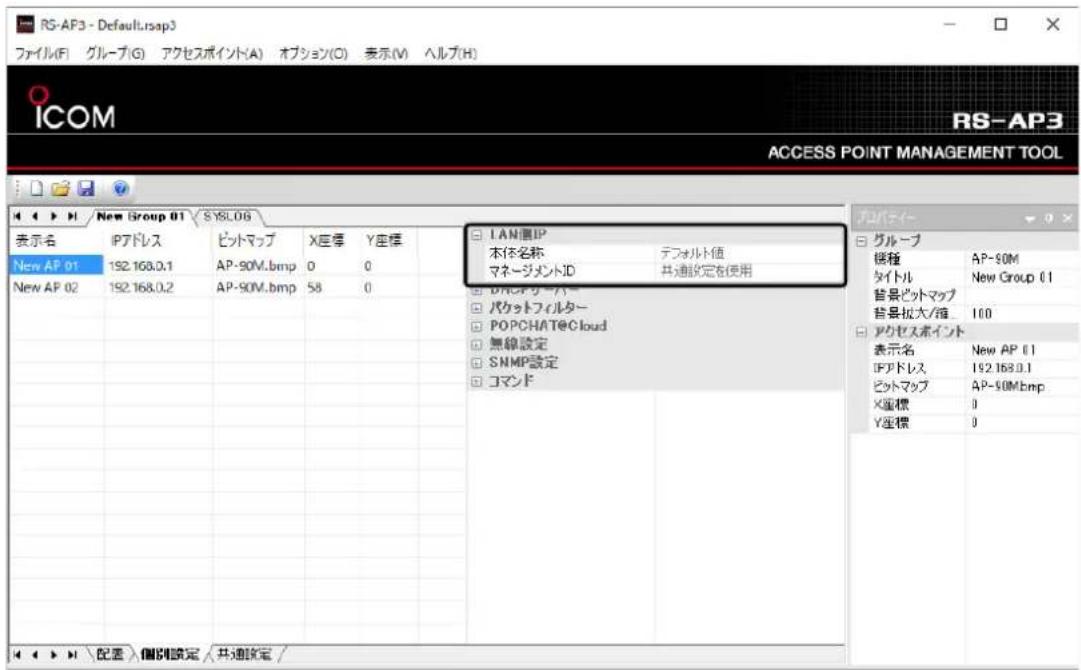
Task: Open the ヘルプ(H) menu
Action: (450, 54)
